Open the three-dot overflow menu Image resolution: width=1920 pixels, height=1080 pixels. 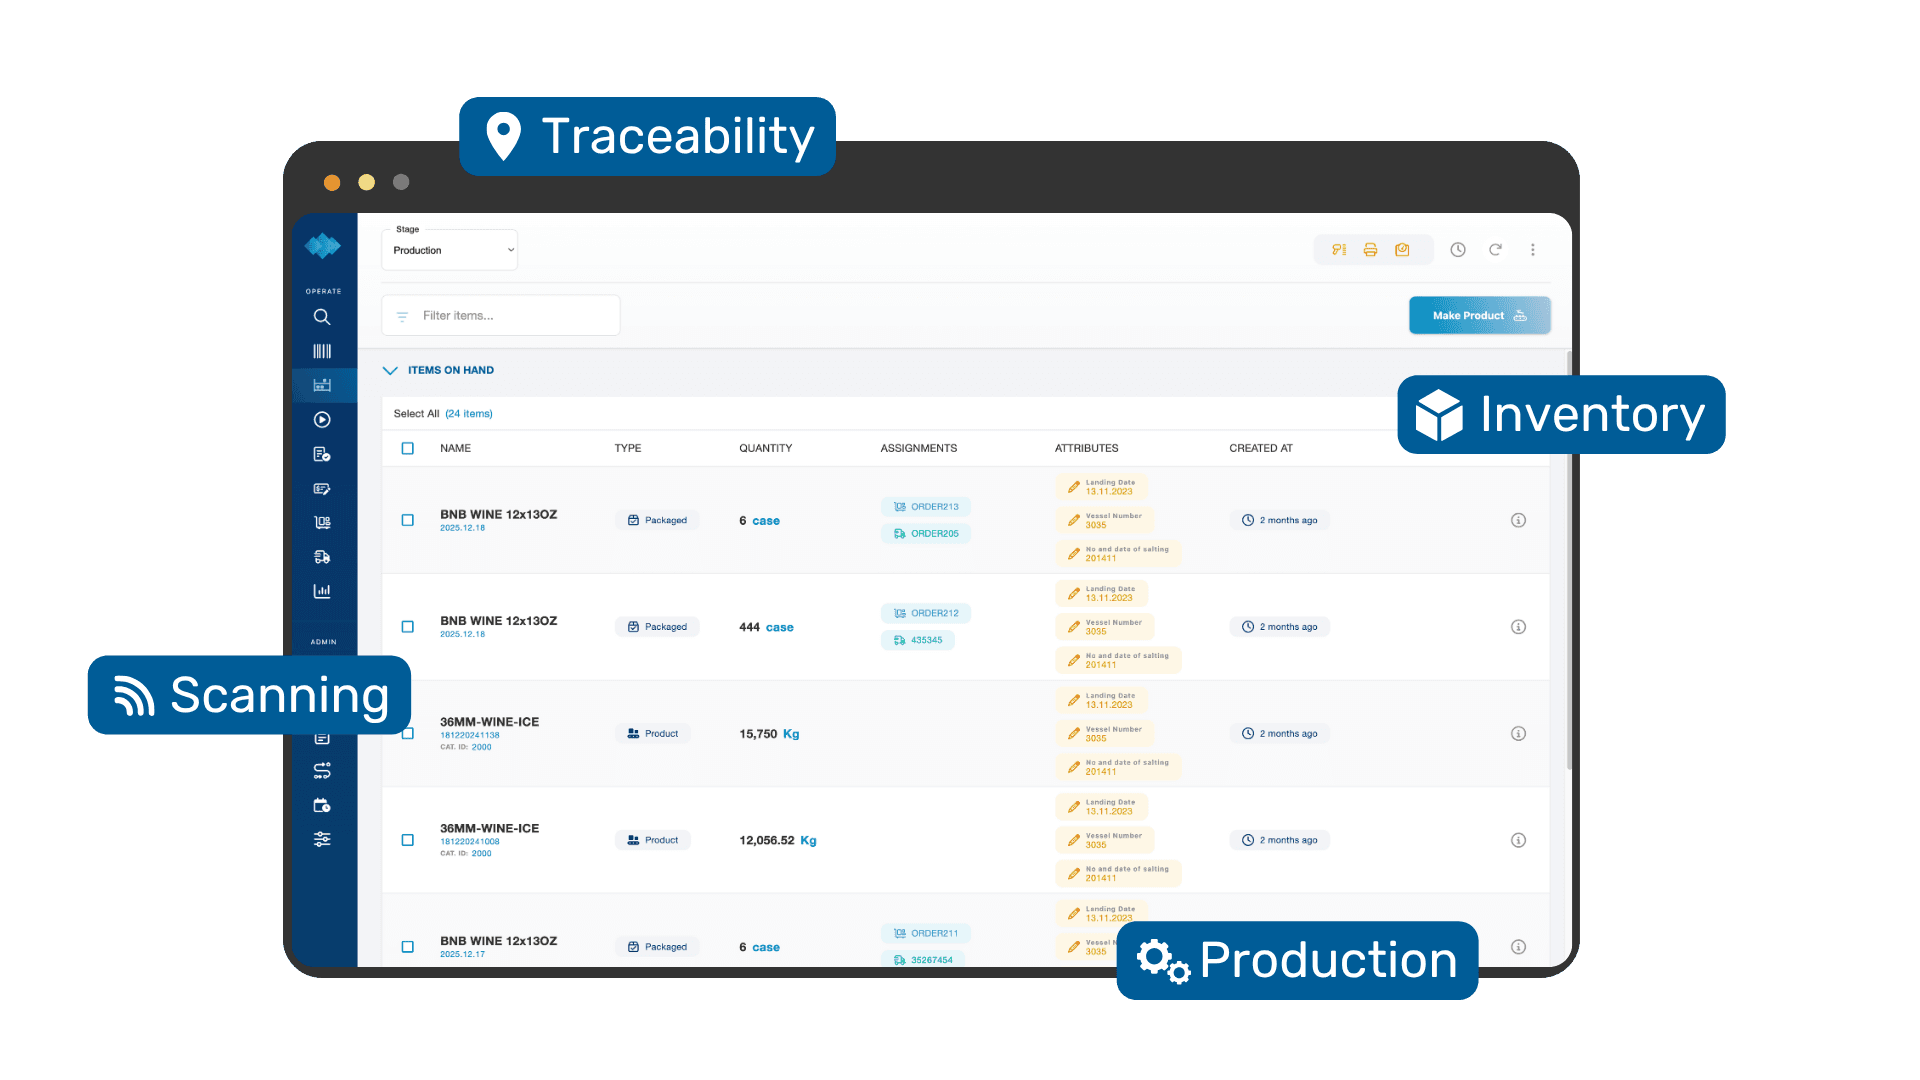click(x=1533, y=249)
